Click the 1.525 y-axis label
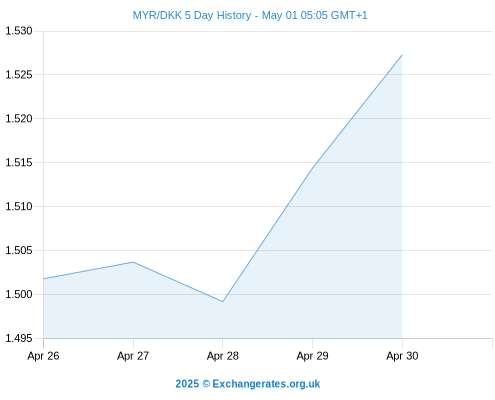Screen dimensions: 495x400 point(19,75)
